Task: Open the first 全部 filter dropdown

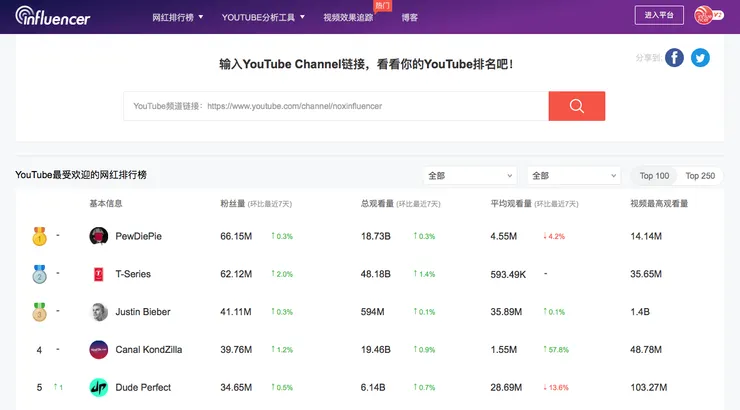Action: tap(470, 176)
